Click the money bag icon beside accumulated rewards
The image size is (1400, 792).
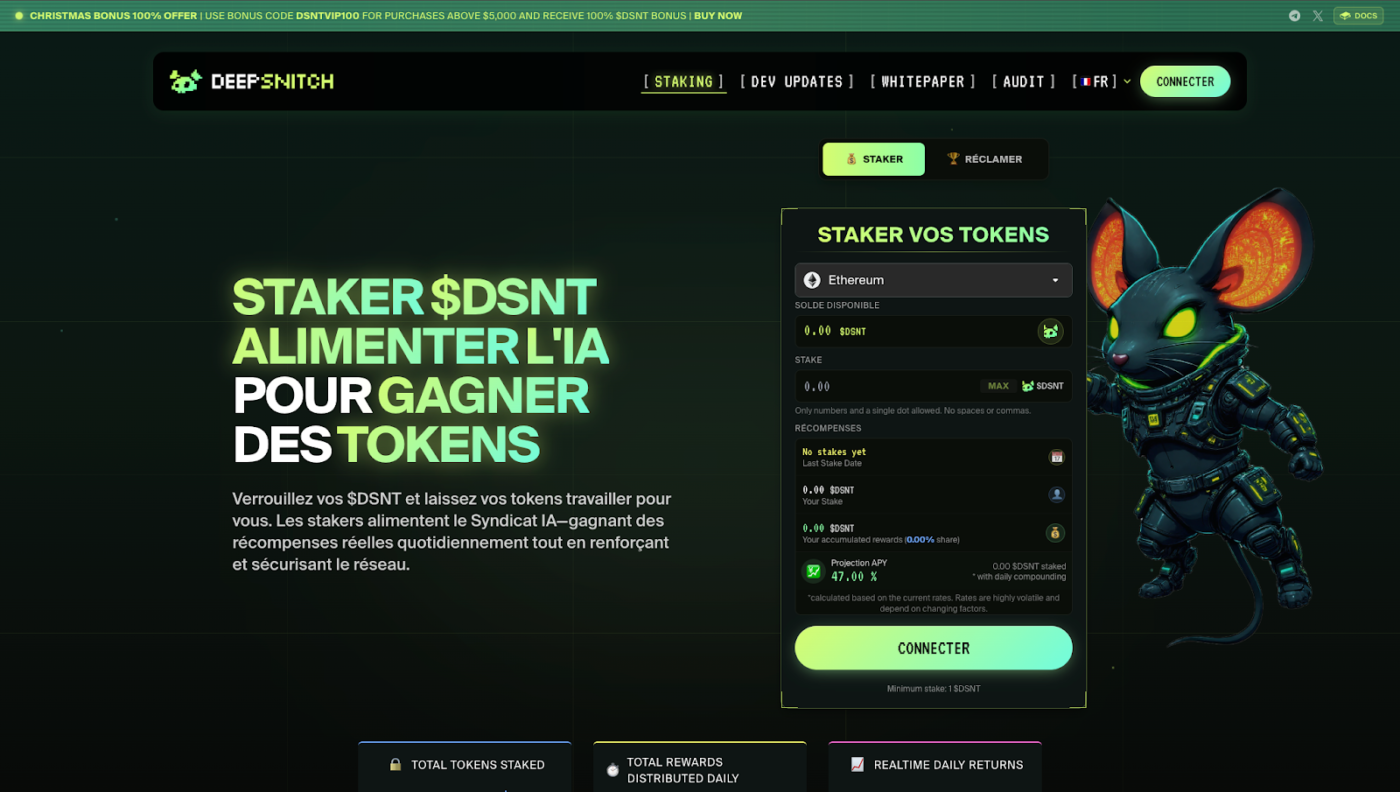point(1056,533)
